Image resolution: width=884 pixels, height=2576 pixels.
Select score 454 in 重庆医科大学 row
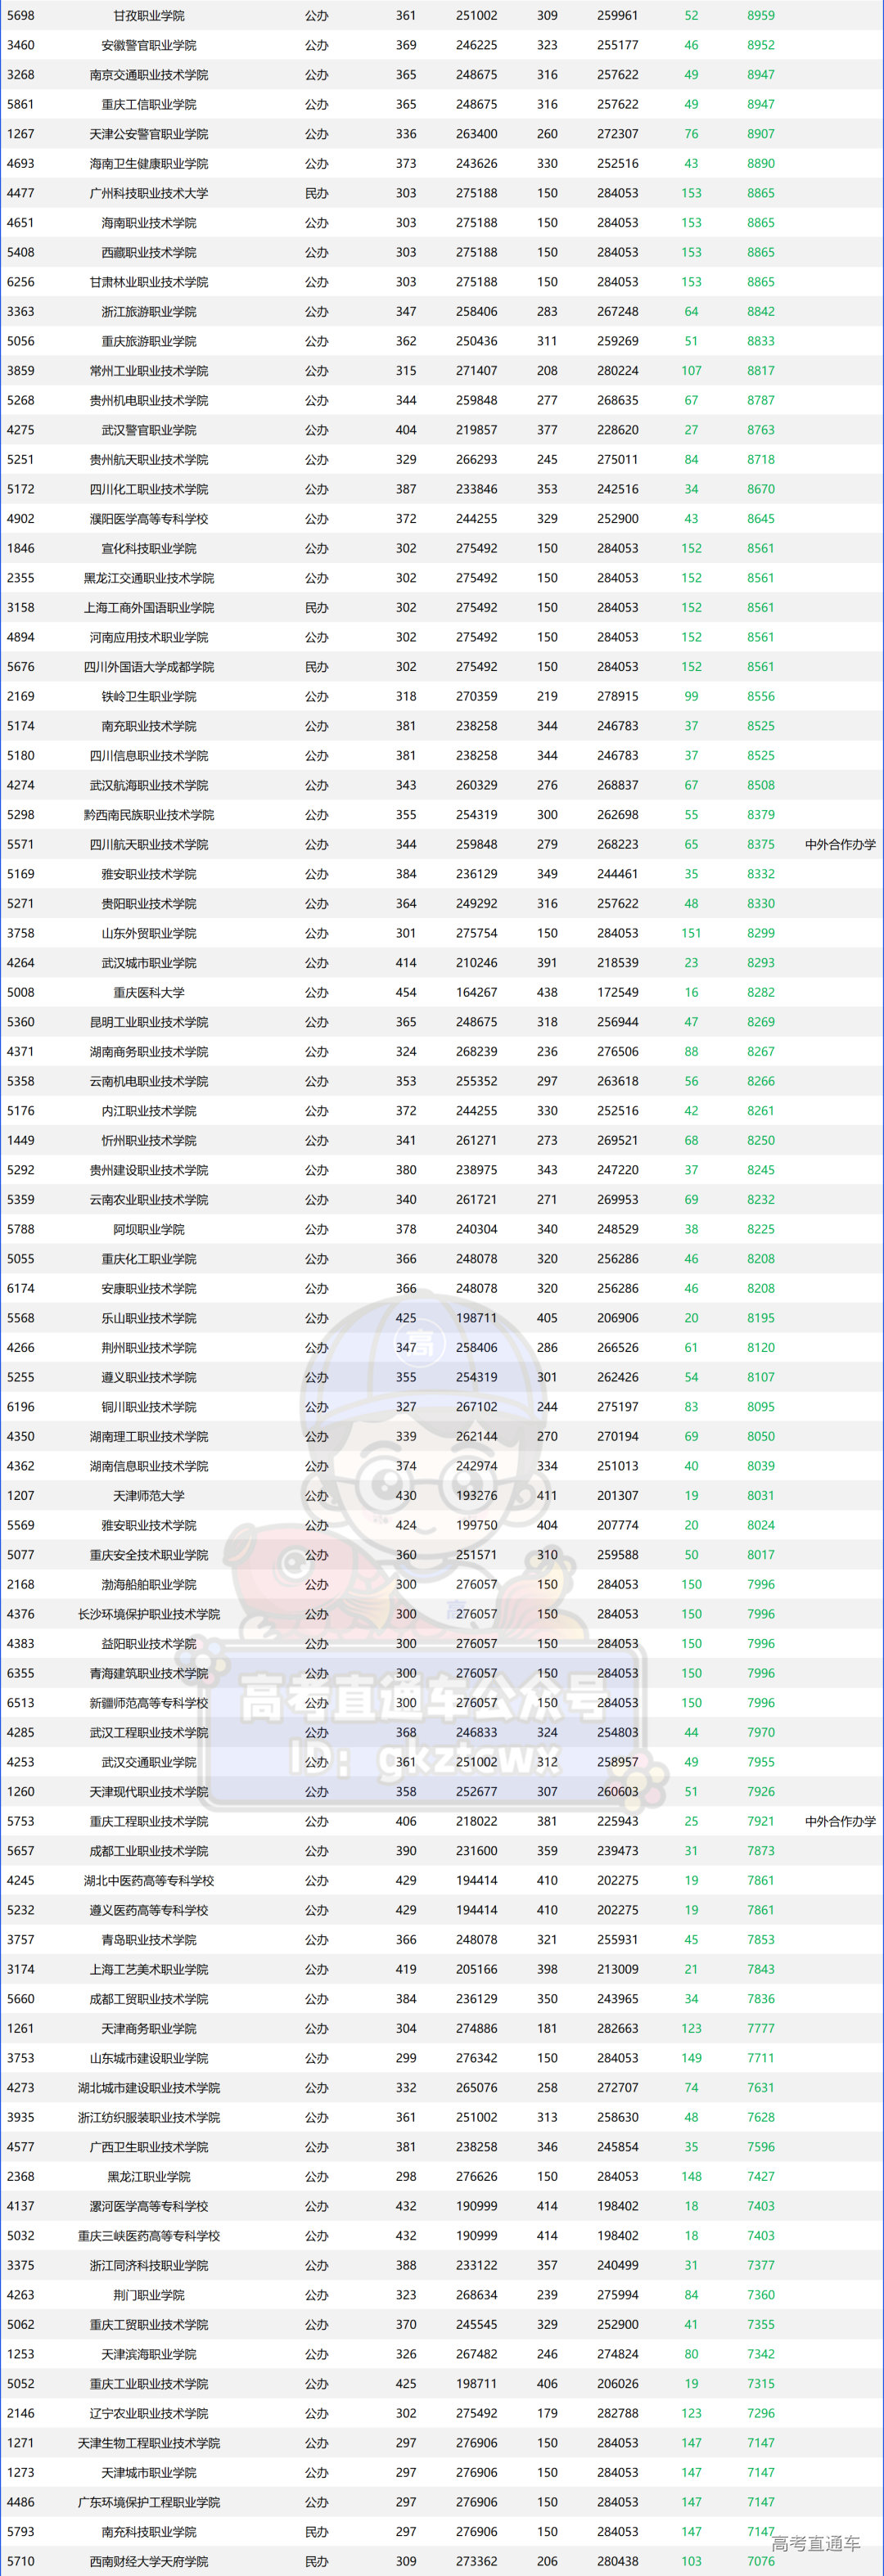(x=406, y=993)
